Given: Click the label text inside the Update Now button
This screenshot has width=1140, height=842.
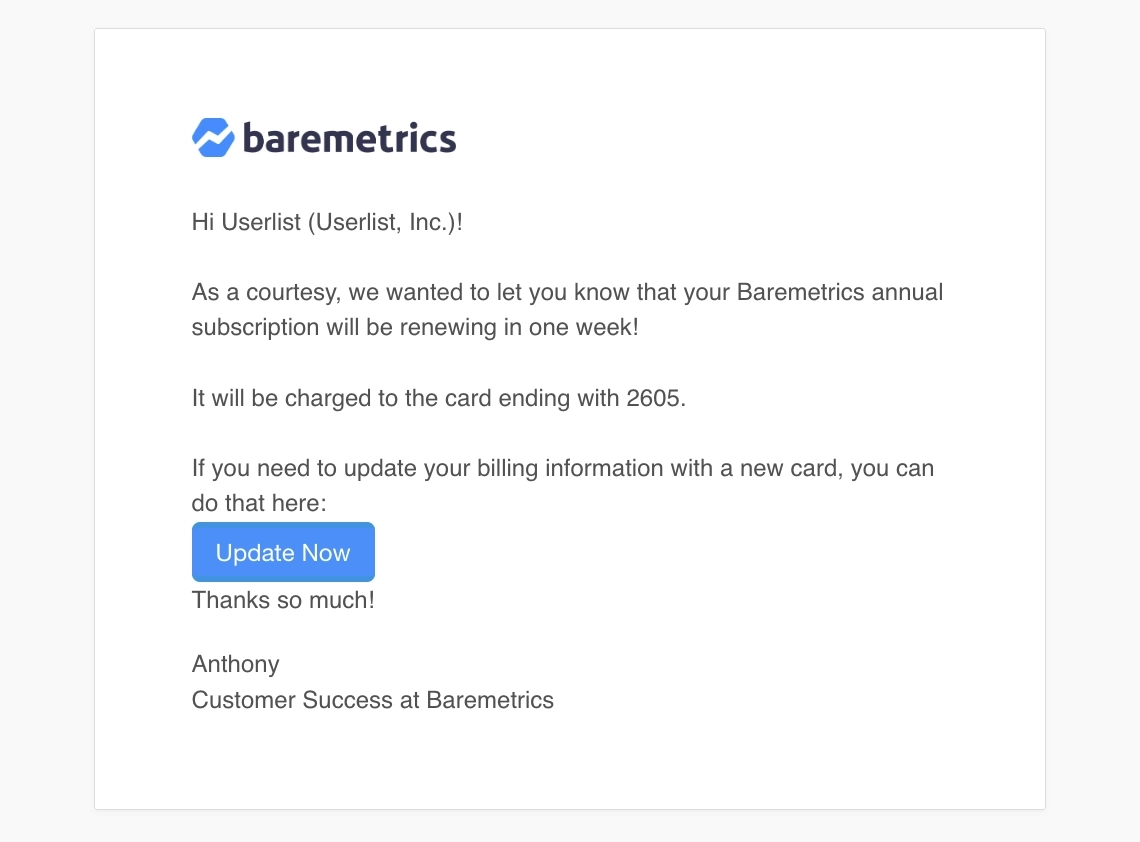Looking at the screenshot, I should pyautogui.click(x=283, y=551).
